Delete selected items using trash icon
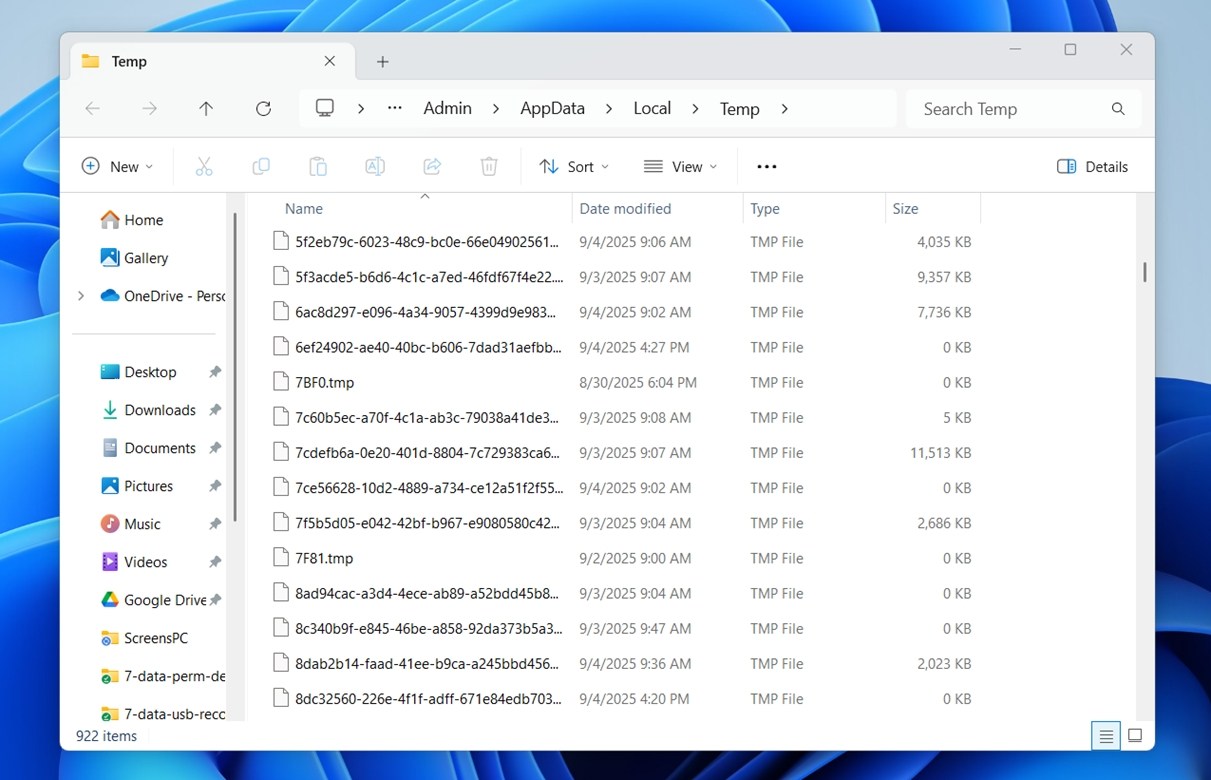Viewport: 1211px width, 780px height. [x=489, y=166]
